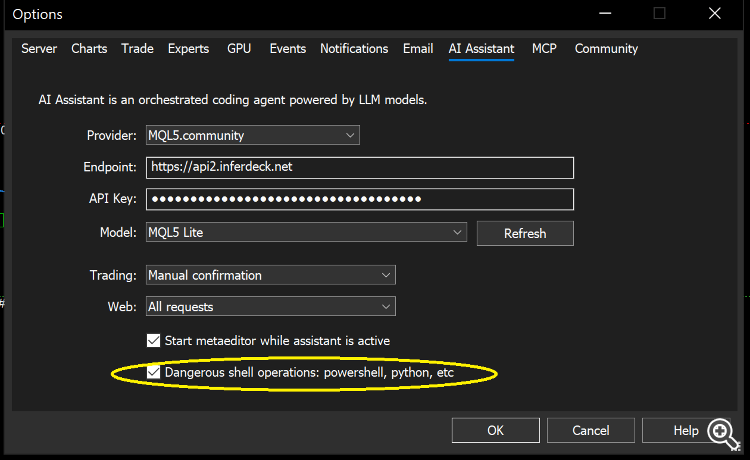Screen dimensions: 750x460
Task: Open the GPU tab
Action: [239, 49]
